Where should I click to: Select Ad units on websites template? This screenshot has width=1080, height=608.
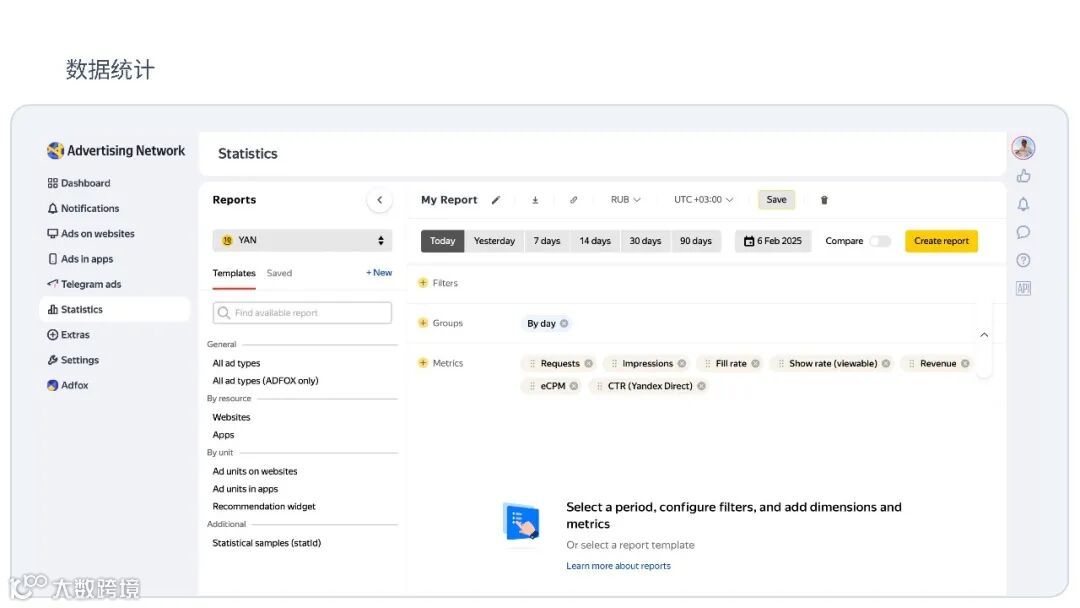[x=255, y=472]
